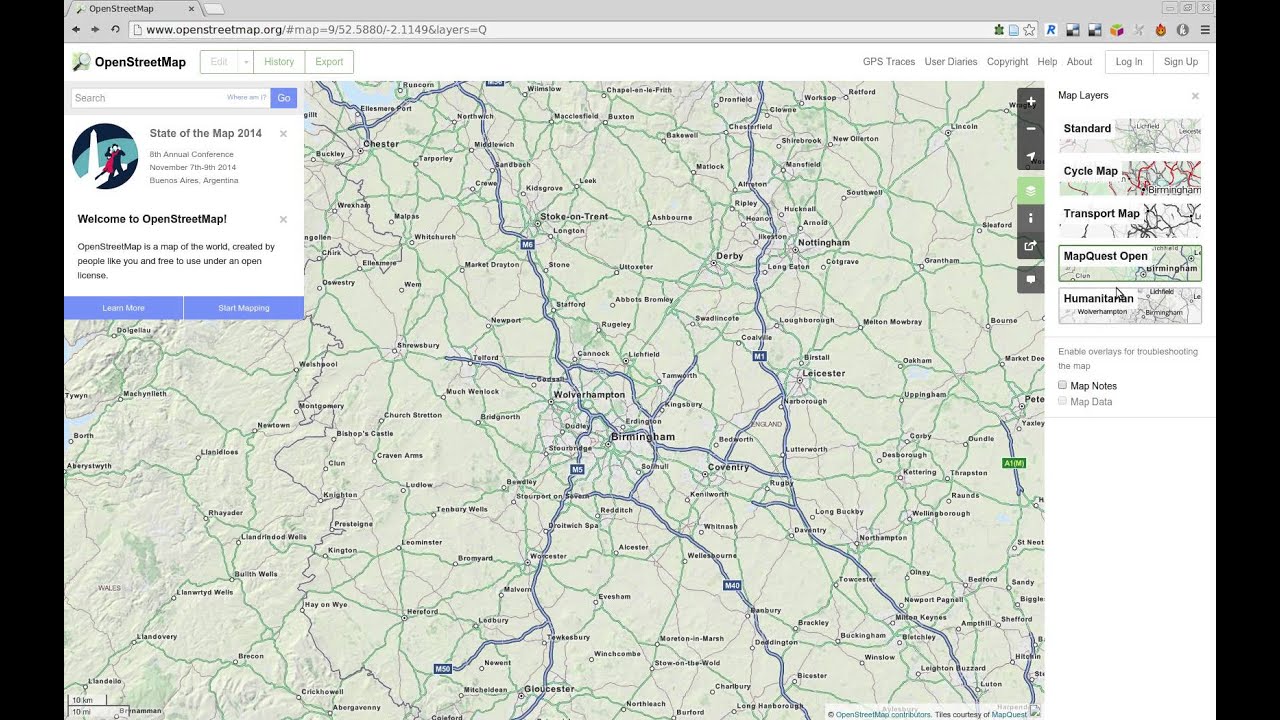This screenshot has width=1280, height=720.
Task: Open the Edit dropdown arrow
Action: tap(246, 62)
